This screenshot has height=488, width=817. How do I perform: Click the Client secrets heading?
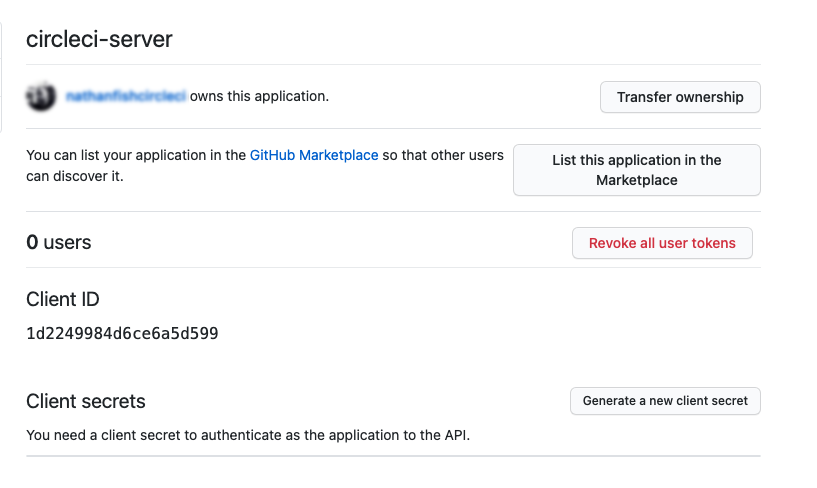tap(86, 401)
